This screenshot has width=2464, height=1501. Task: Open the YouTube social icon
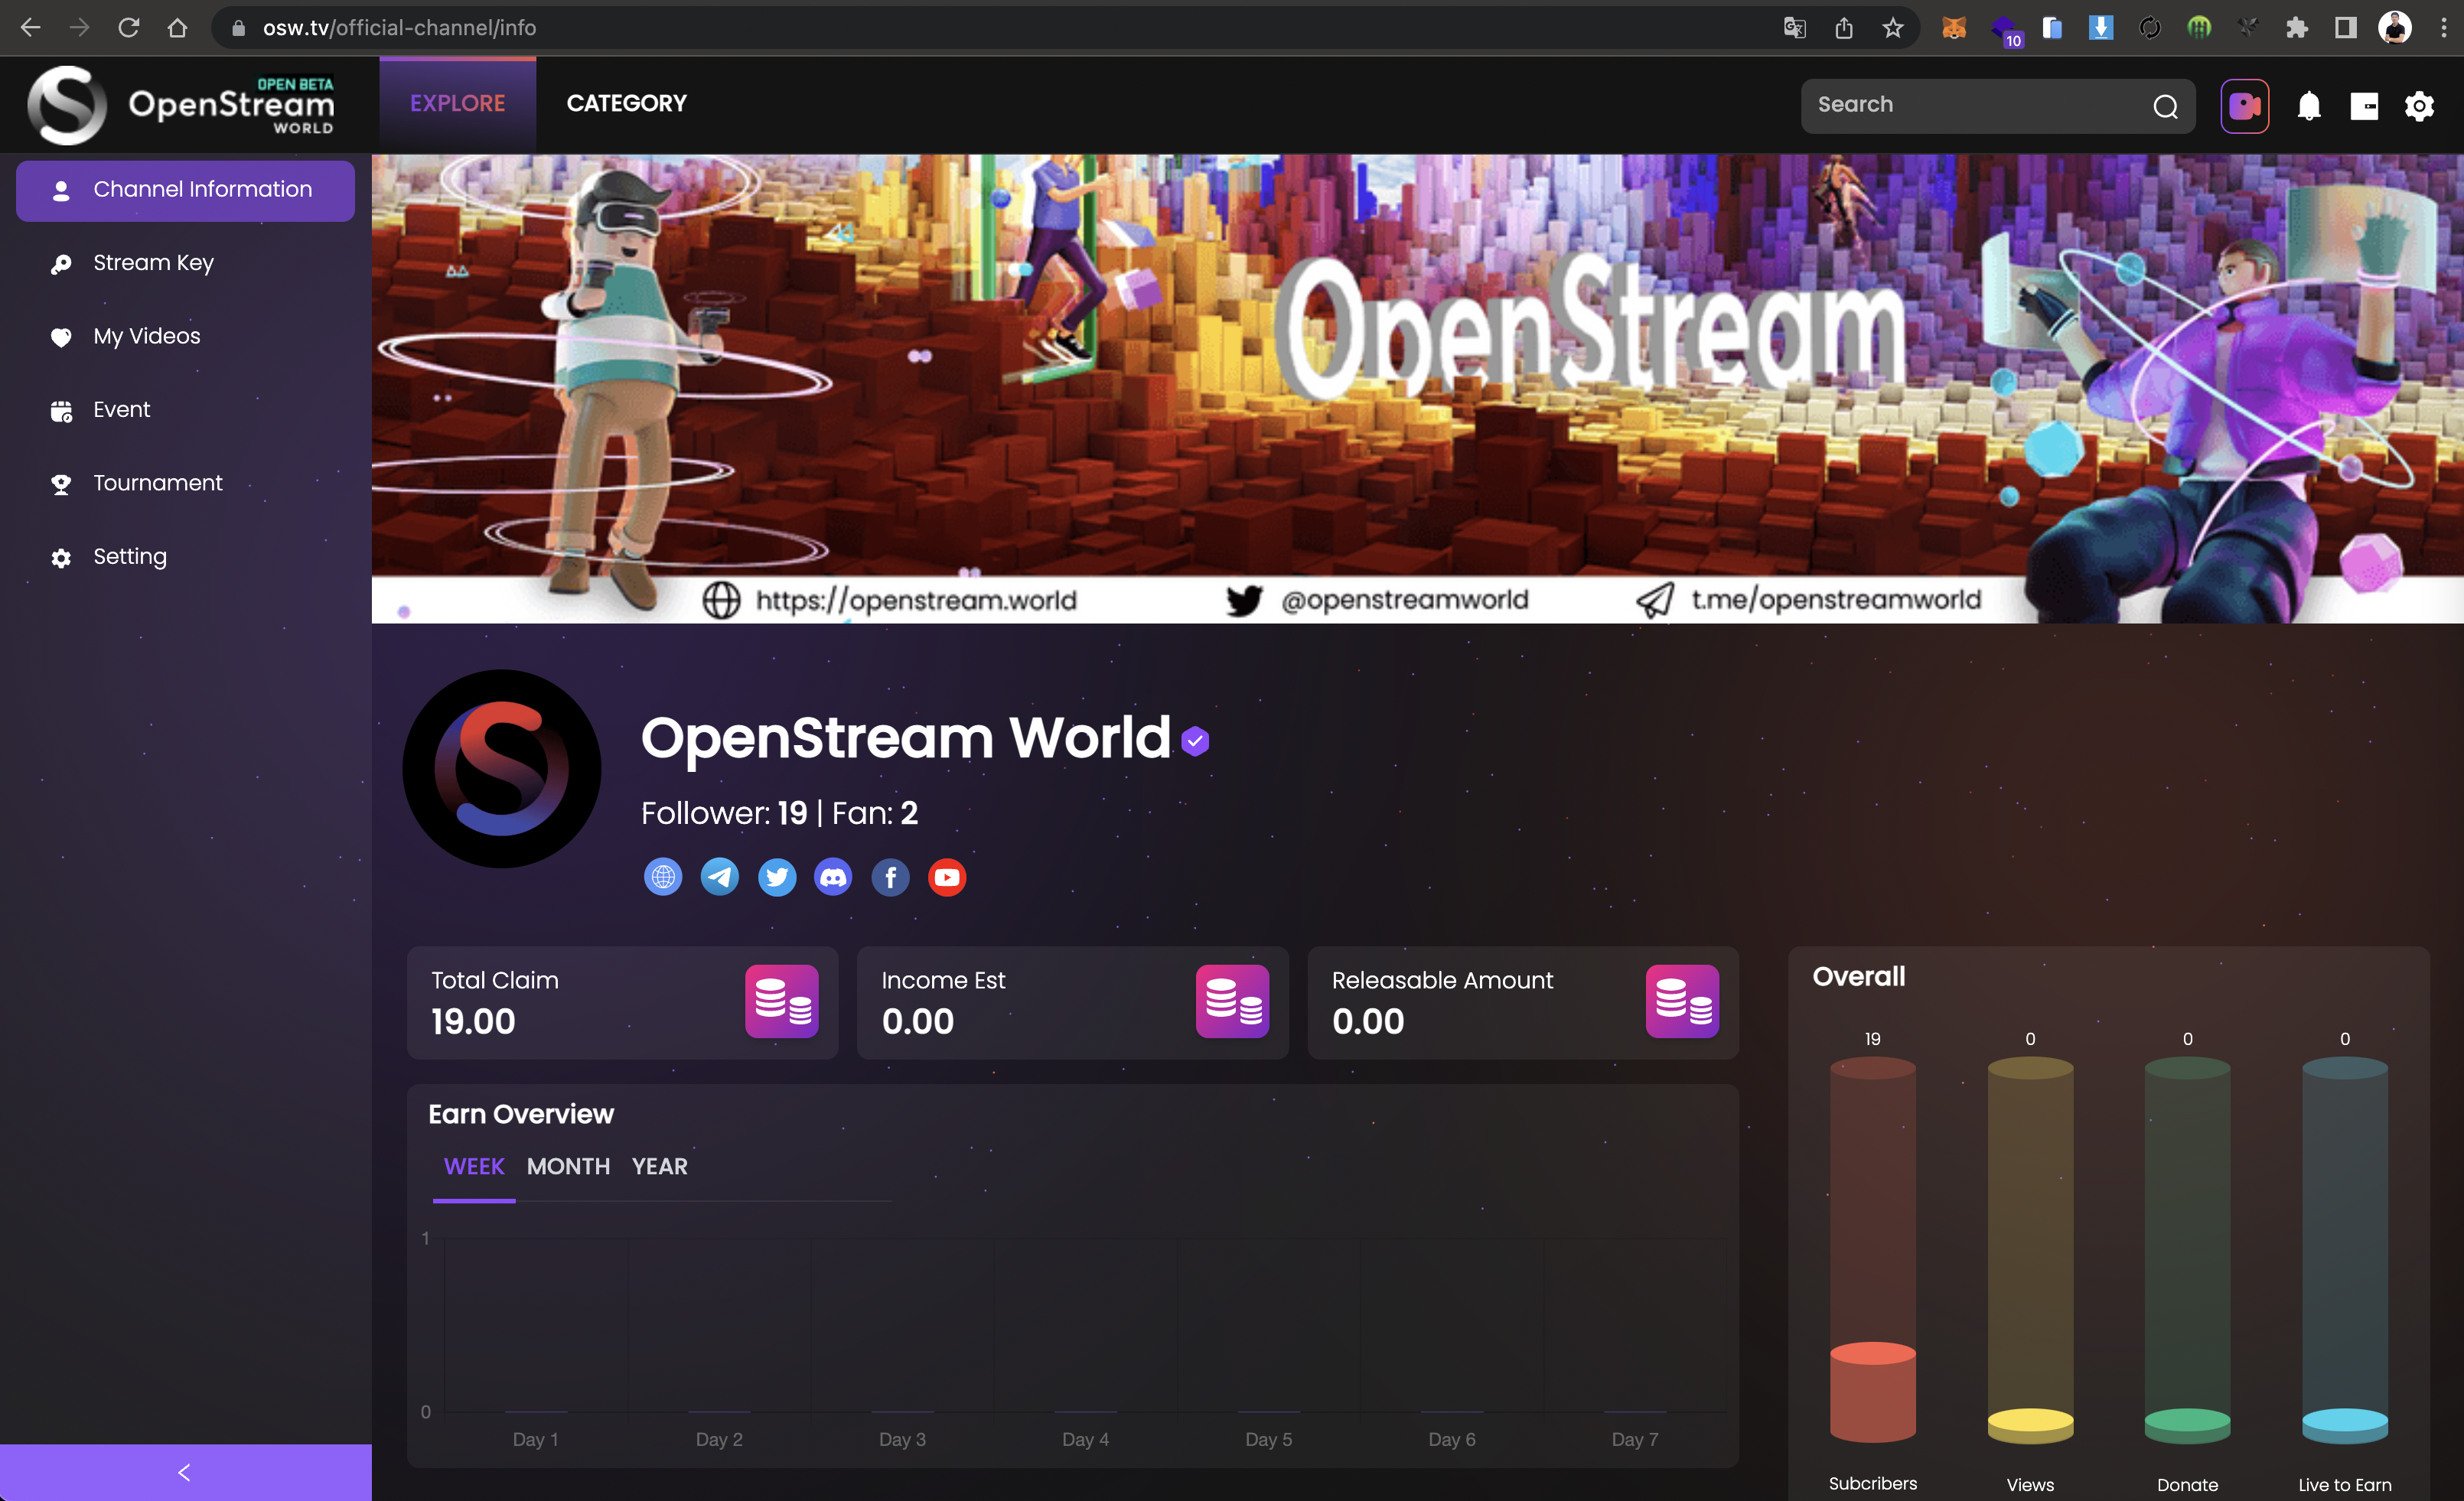pos(947,877)
